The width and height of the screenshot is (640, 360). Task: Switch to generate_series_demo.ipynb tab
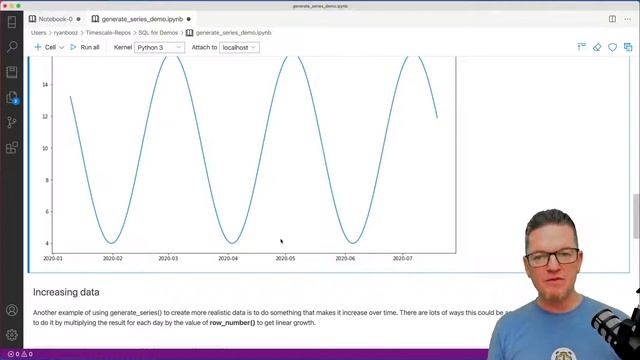point(141,19)
